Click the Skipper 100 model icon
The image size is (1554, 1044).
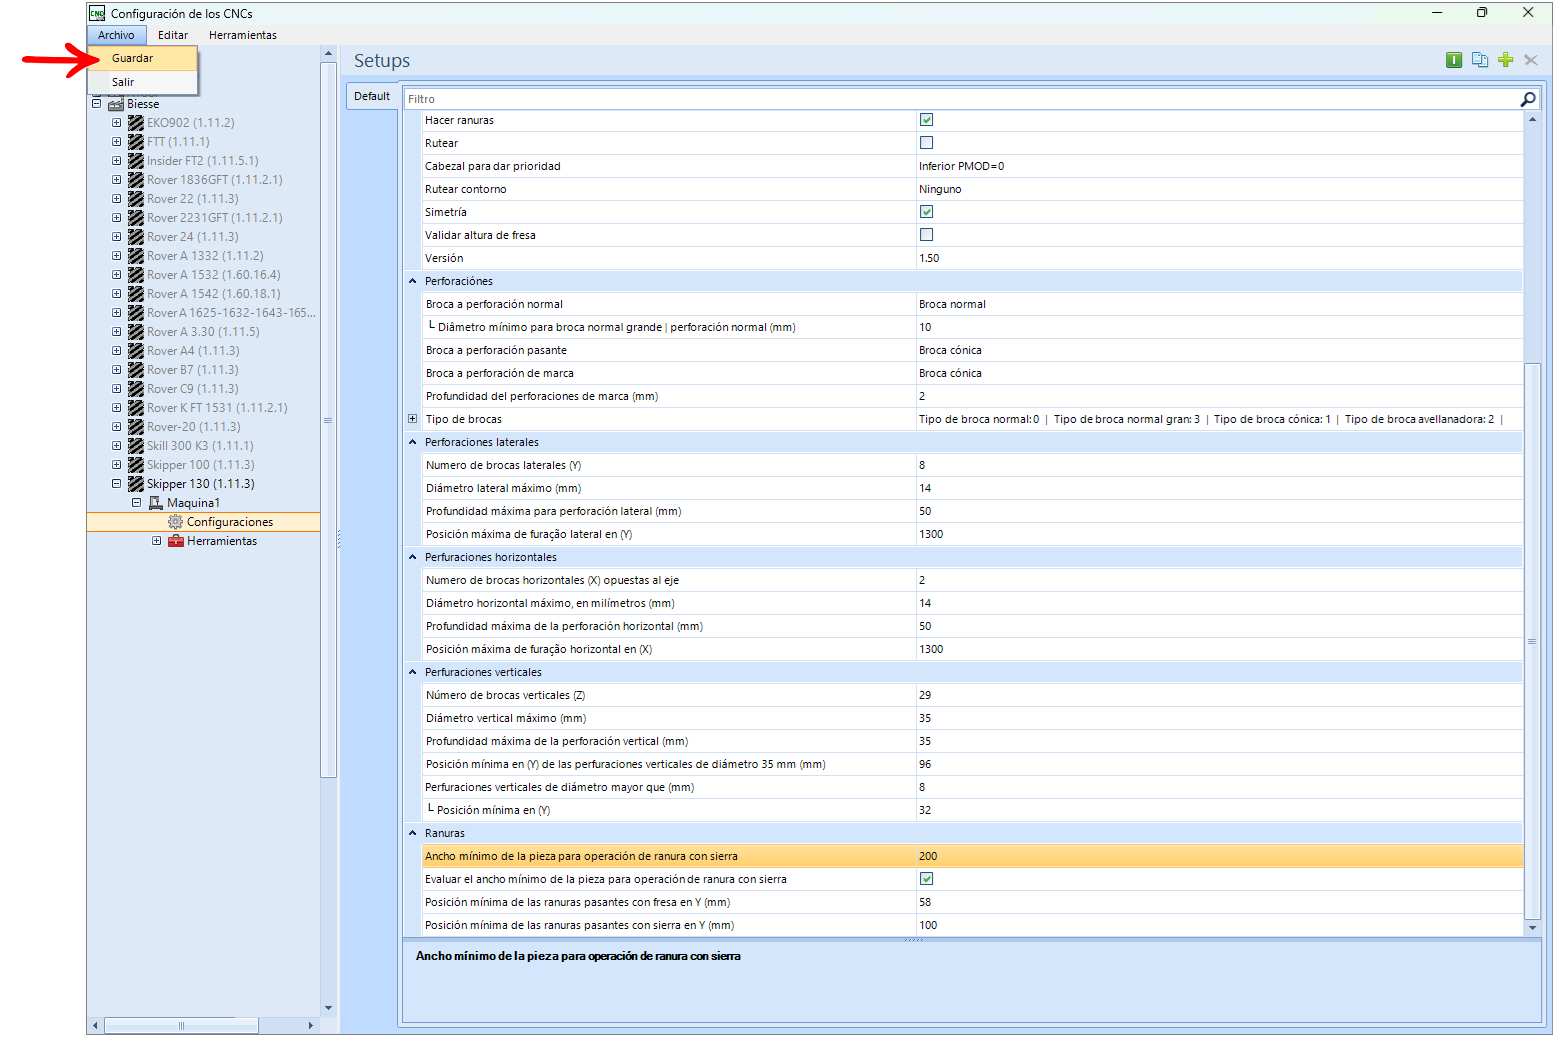pos(136,465)
